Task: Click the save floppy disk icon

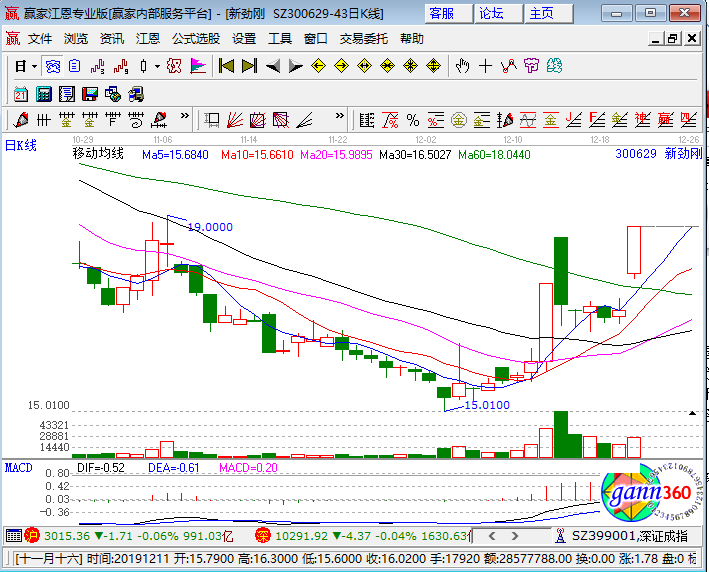Action: pos(90,94)
